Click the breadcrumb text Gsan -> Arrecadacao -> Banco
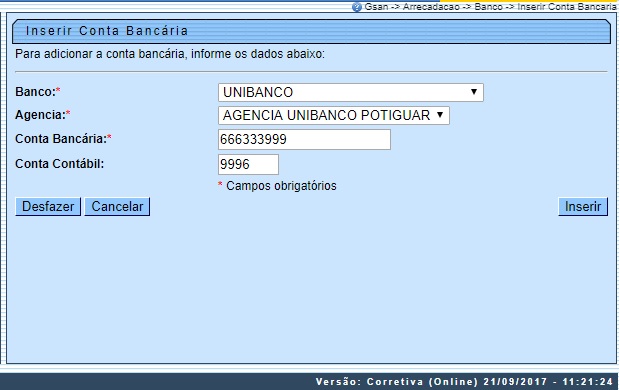This screenshot has width=619, height=390. 433,7
